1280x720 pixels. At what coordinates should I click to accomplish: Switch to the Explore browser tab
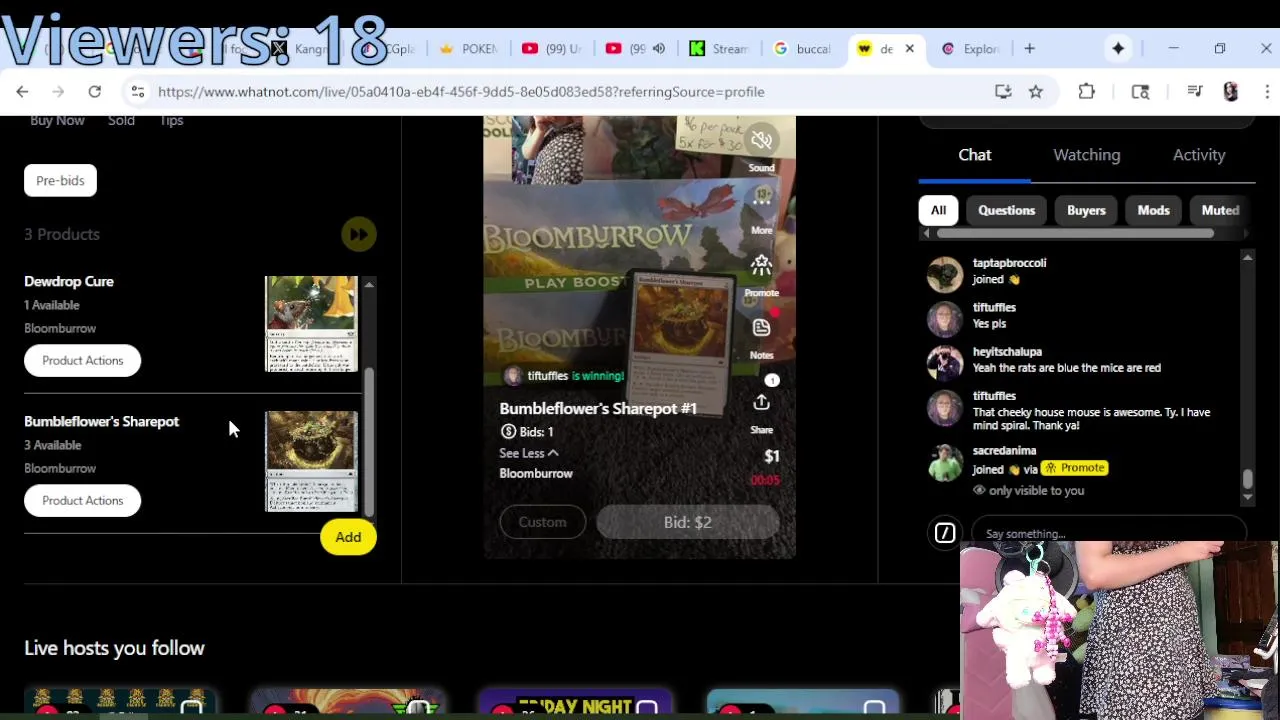click(971, 49)
